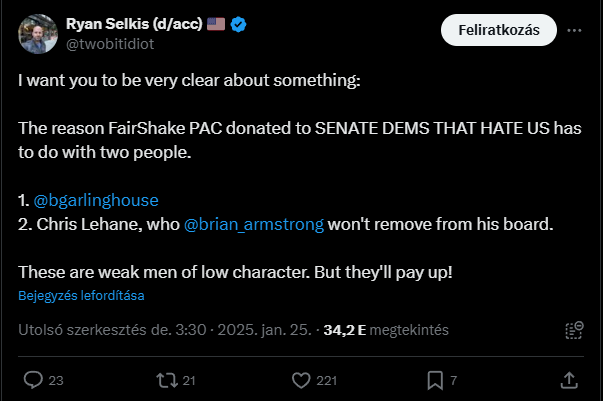Click the Ryan Selkis (d/acc) display name

click(133, 24)
